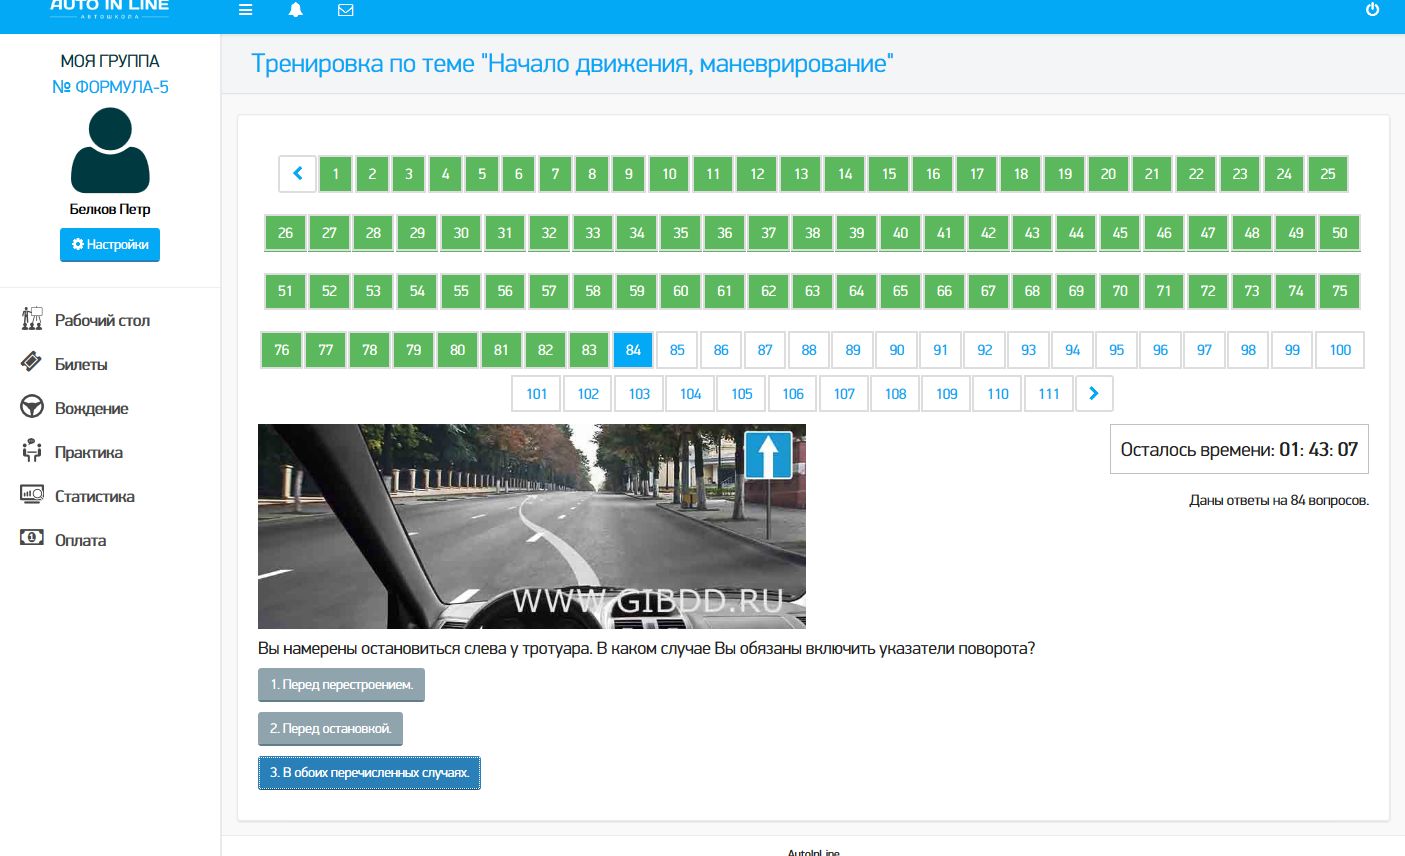Jump to question 85
Screen dimensions: 1405x856
click(x=677, y=350)
